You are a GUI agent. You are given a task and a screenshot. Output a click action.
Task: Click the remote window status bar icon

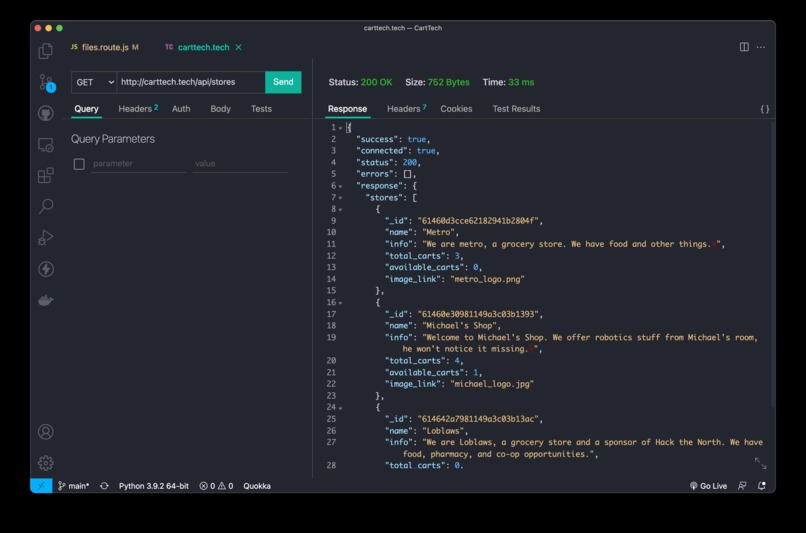(x=41, y=486)
